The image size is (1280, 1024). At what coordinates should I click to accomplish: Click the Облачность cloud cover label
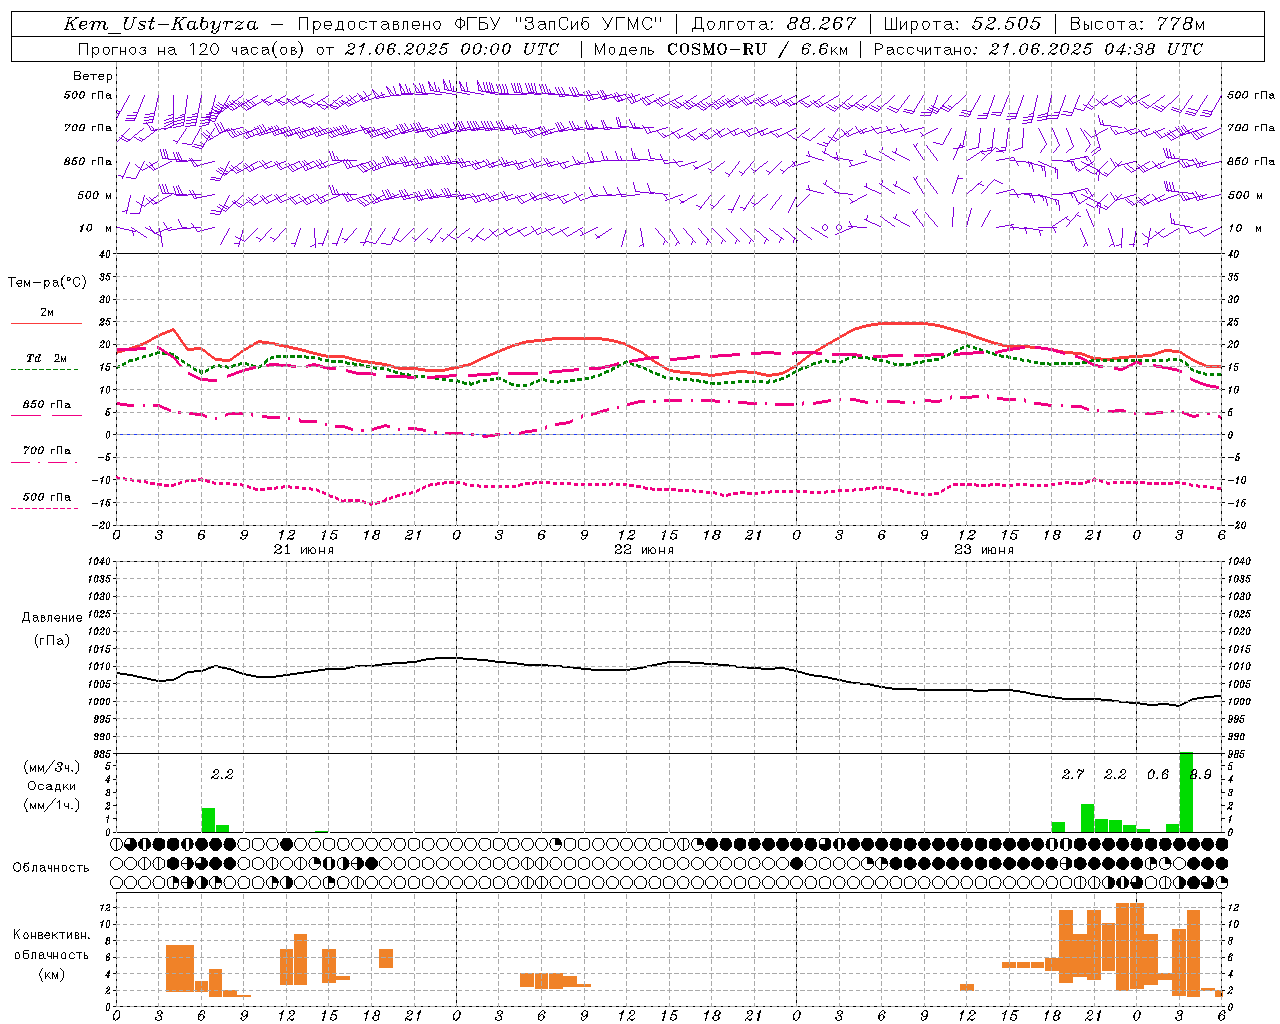[51, 868]
